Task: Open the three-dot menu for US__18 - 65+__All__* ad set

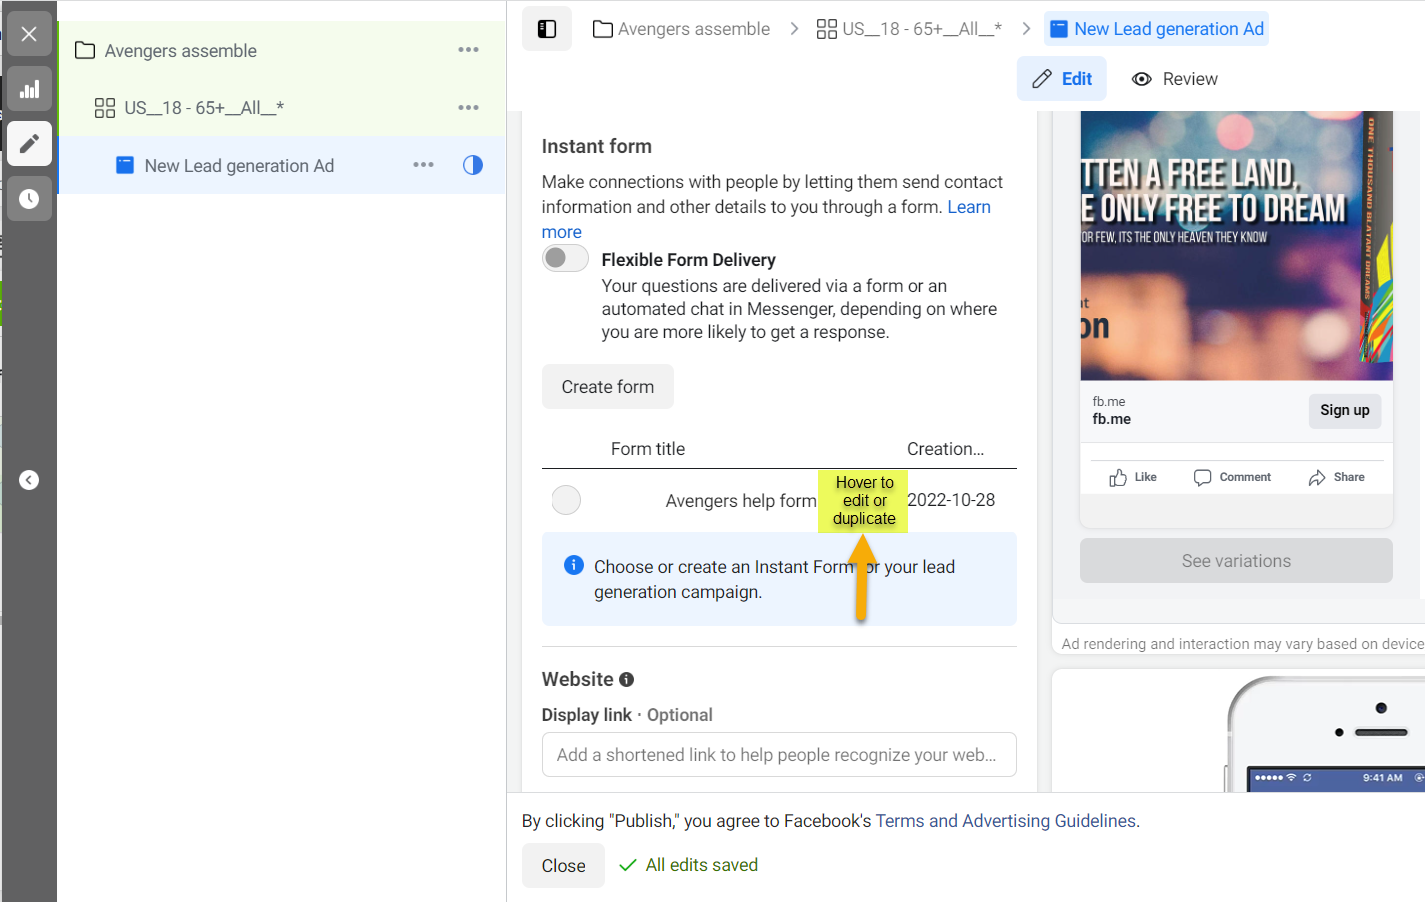Action: [468, 108]
